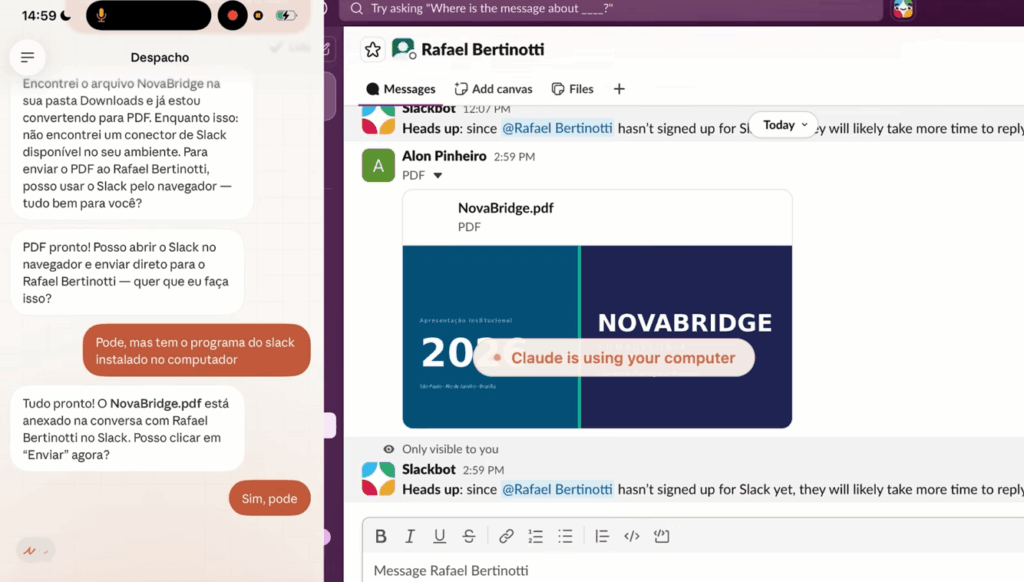
Task: Click the 2:59 PM timestamp beside Alon Pinheiro
Action: [x=514, y=157]
